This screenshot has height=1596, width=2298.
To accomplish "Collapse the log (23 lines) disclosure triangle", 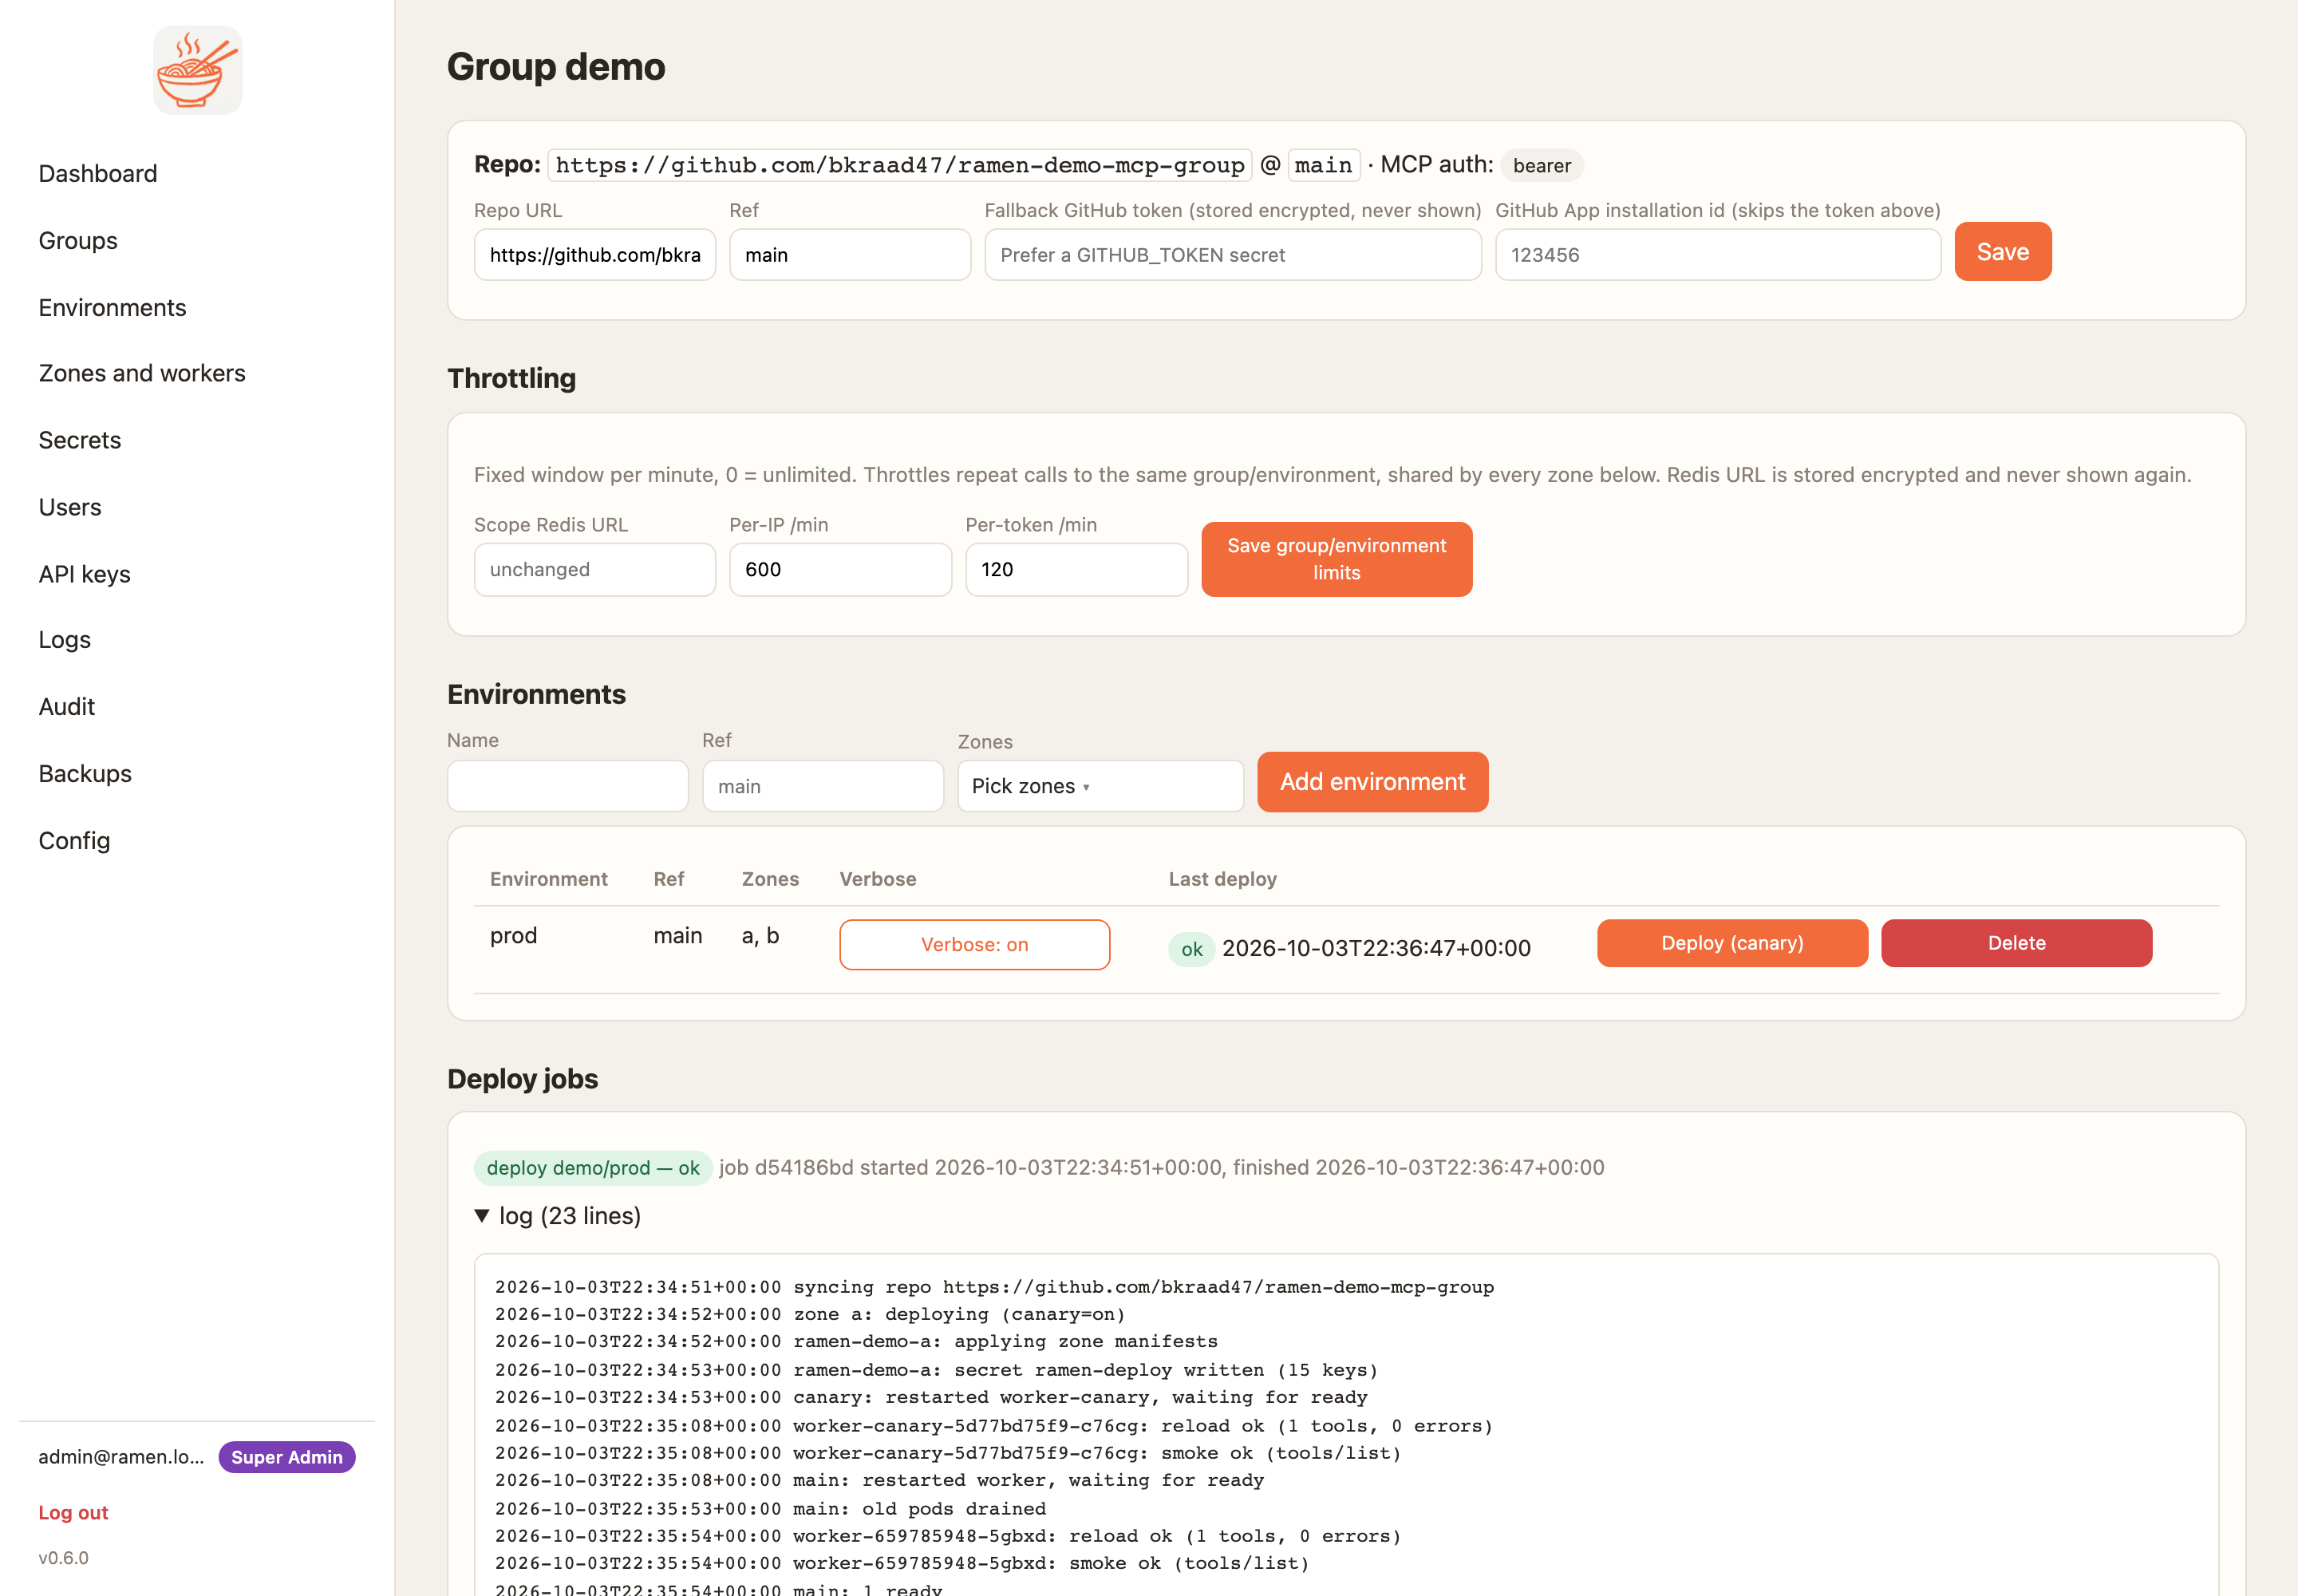I will click(482, 1215).
